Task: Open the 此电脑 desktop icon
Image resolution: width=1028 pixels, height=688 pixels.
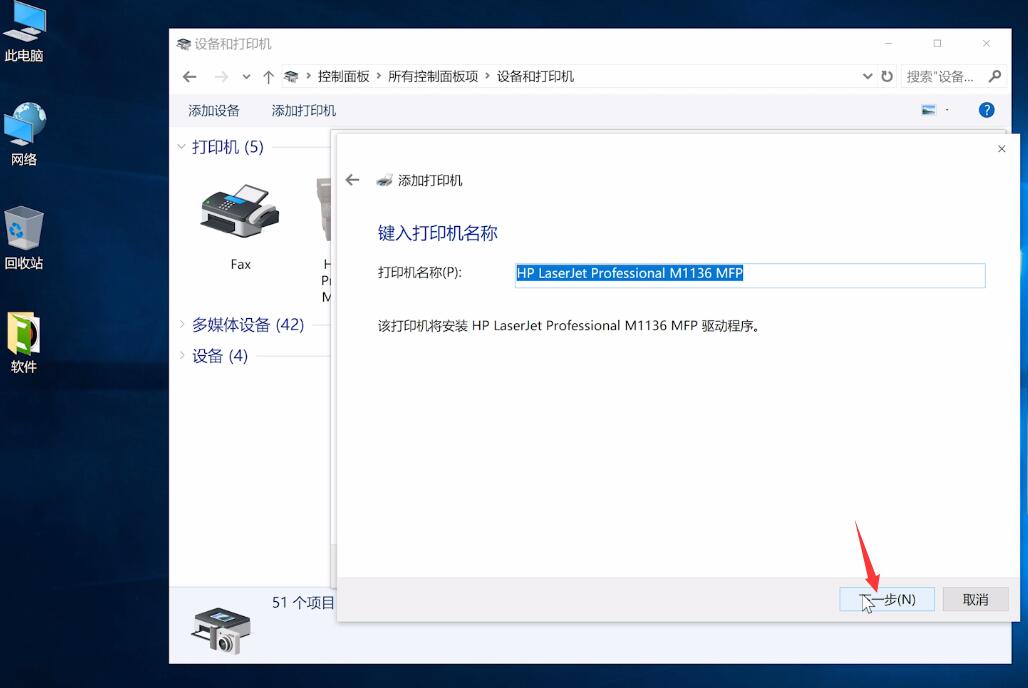Action: tap(24, 25)
